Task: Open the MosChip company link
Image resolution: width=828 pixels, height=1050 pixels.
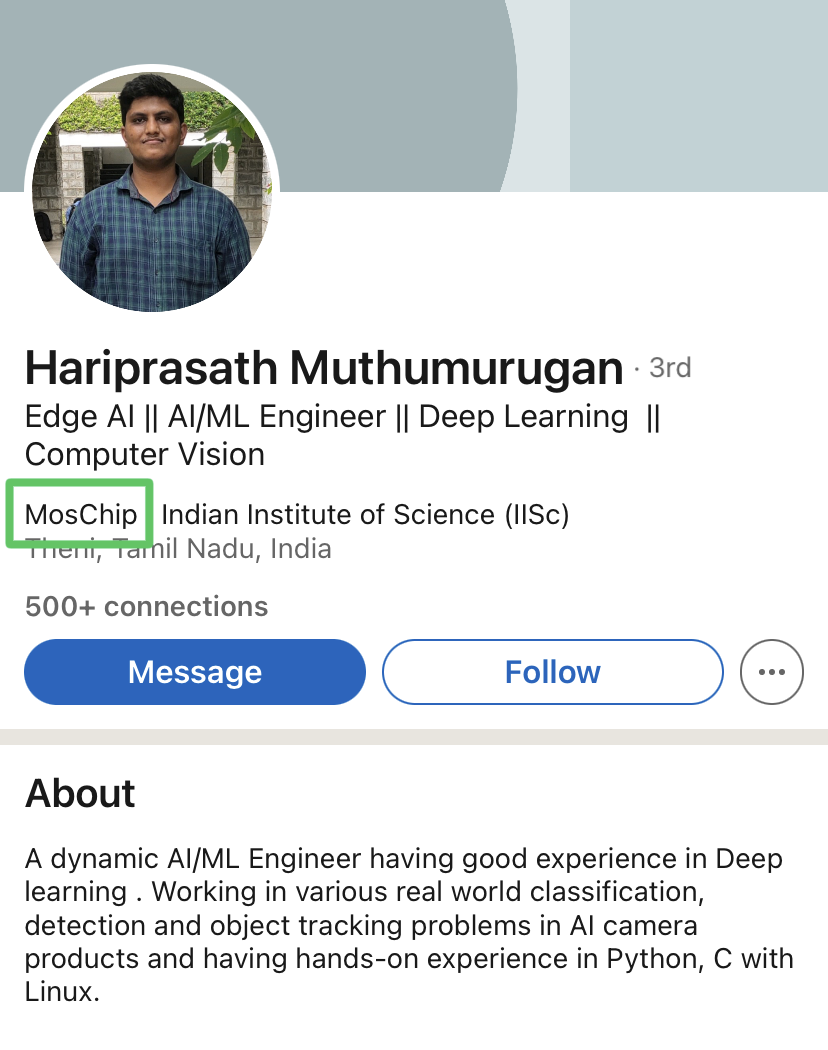Action: point(81,514)
